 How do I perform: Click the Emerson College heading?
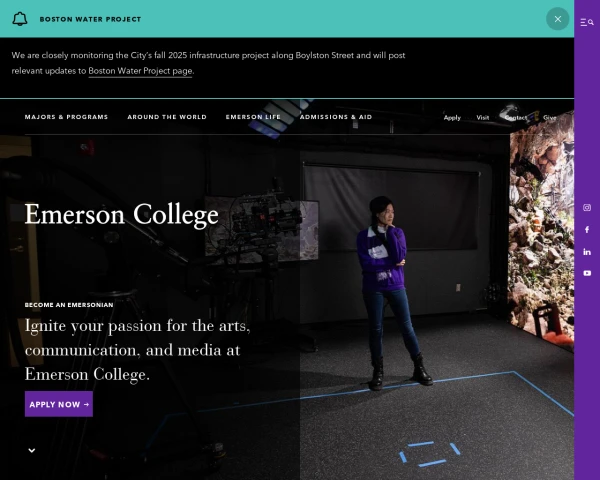[x=121, y=215]
